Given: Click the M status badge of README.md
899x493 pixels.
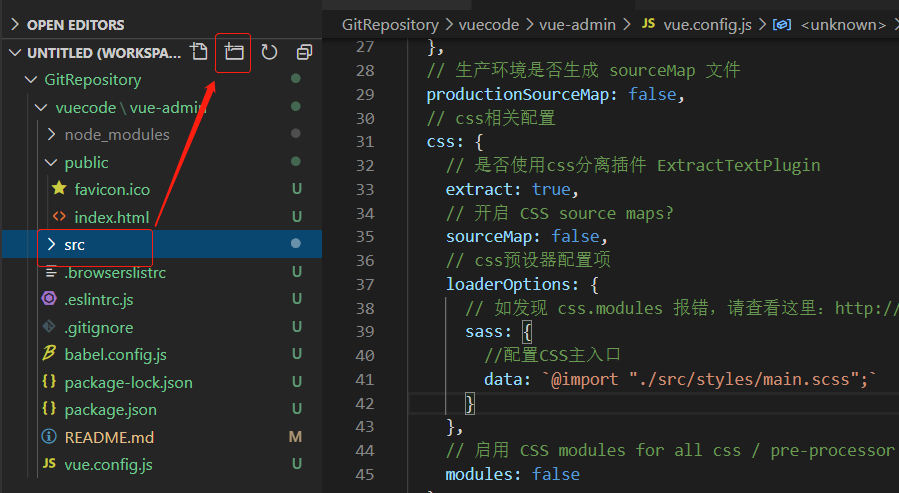Looking at the screenshot, I should tap(295, 437).
